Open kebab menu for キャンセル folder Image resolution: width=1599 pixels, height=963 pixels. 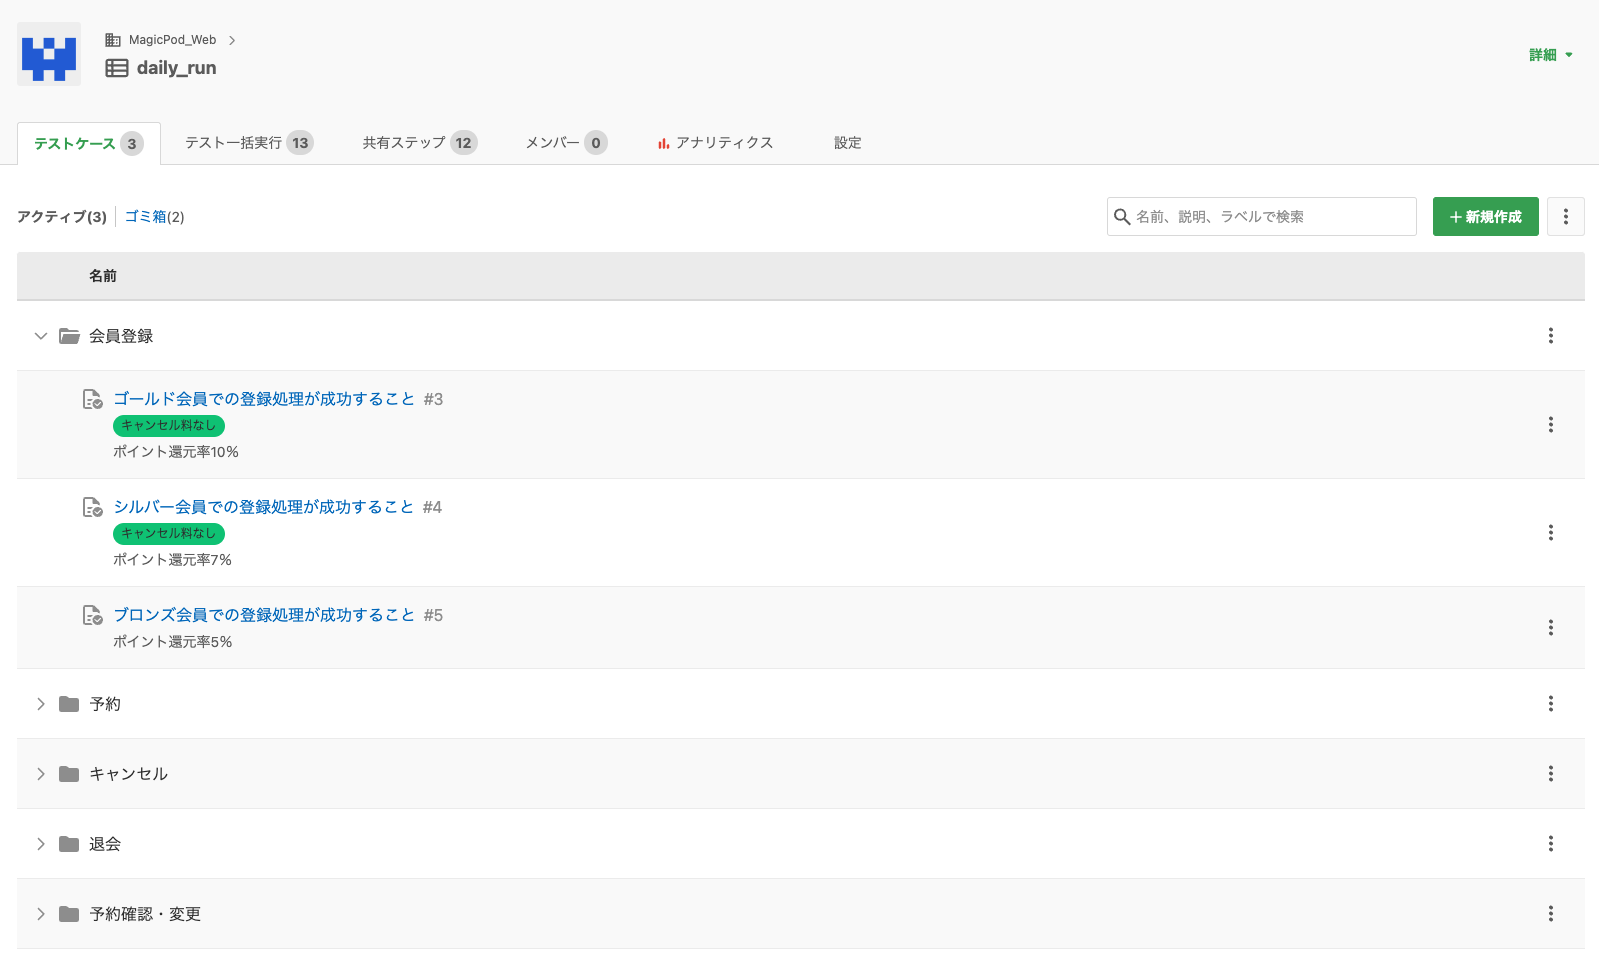[1550, 774]
